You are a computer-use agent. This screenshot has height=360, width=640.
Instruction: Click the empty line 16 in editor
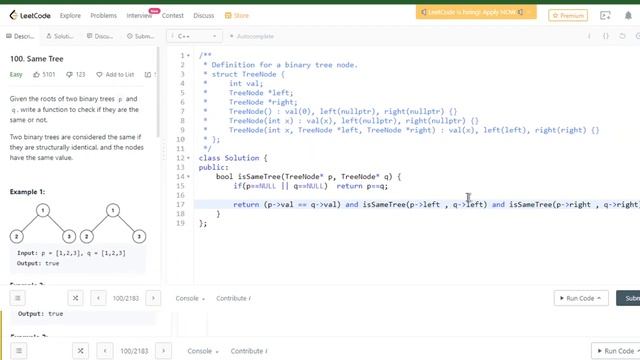pos(417,195)
